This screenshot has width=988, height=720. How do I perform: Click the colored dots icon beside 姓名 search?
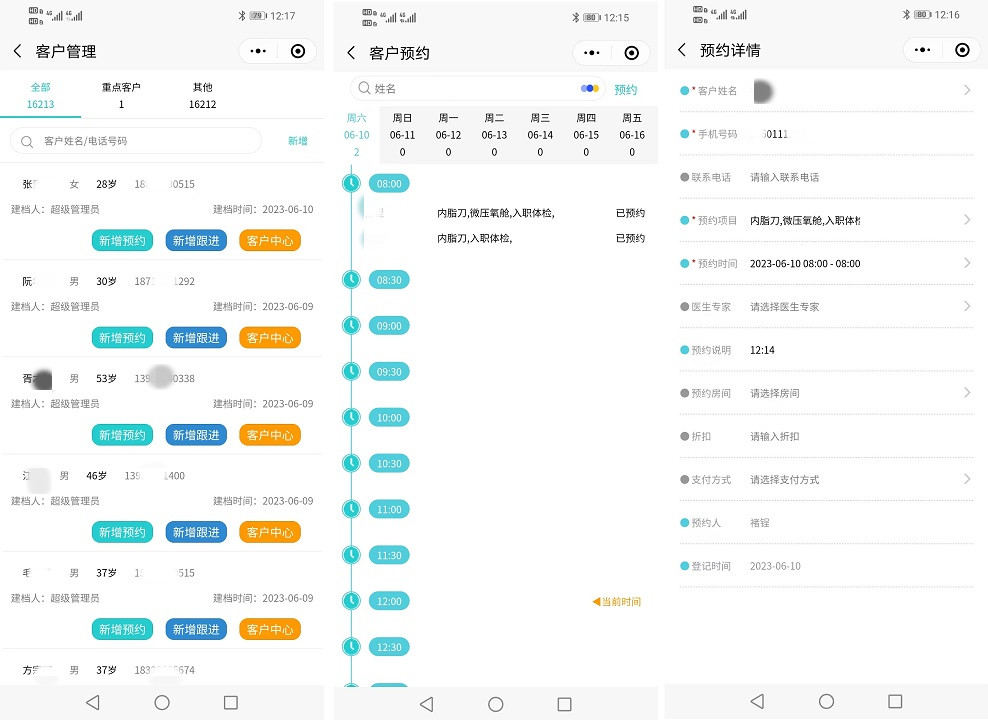pyautogui.click(x=589, y=89)
